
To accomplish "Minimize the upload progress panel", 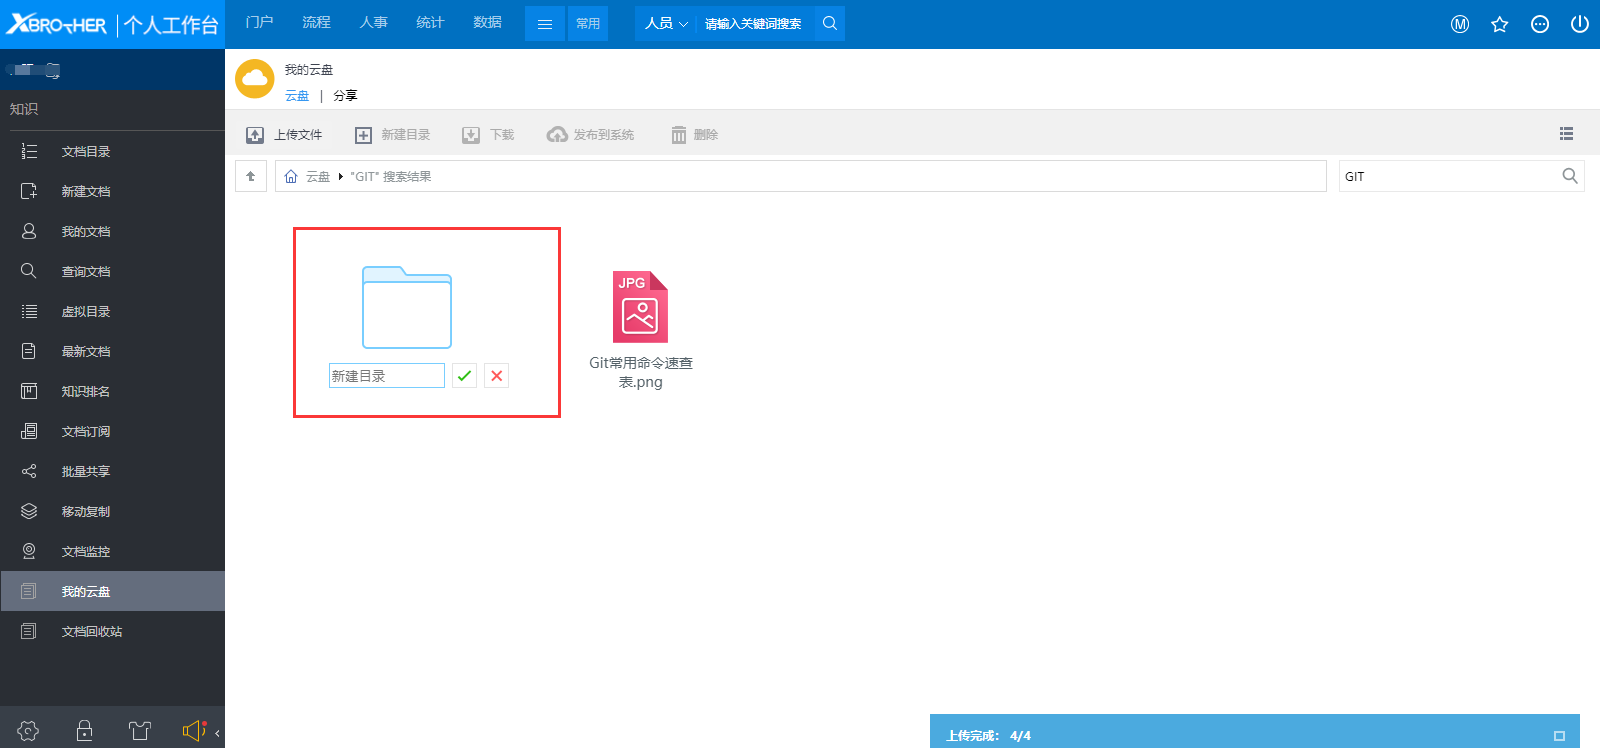I will [x=1558, y=736].
